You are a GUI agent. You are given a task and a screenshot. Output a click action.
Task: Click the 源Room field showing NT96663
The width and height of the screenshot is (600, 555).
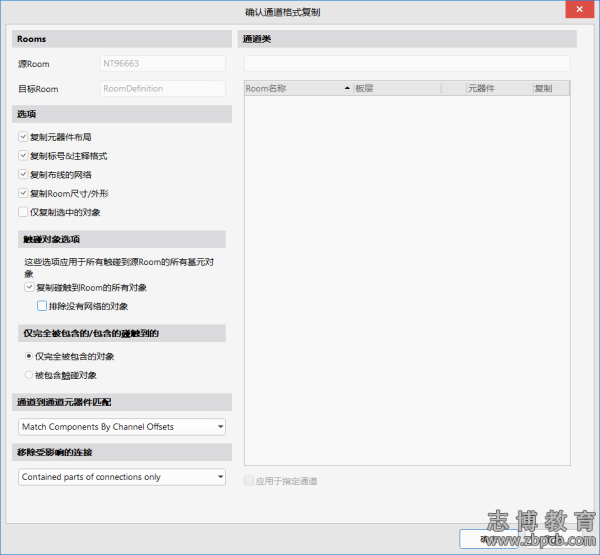pos(163,64)
